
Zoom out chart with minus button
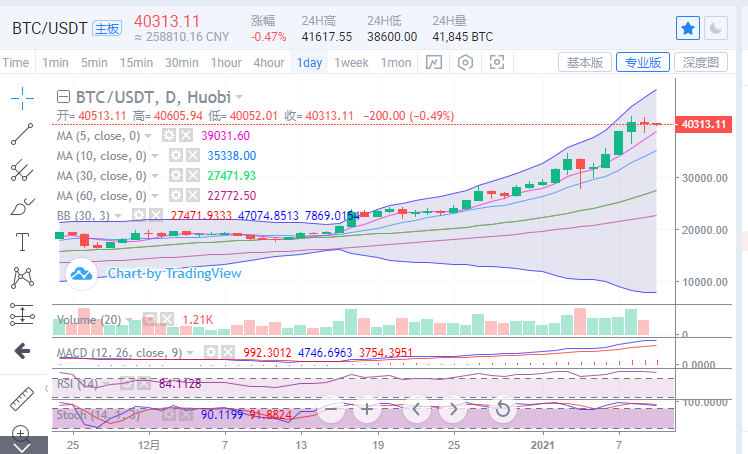point(331,409)
